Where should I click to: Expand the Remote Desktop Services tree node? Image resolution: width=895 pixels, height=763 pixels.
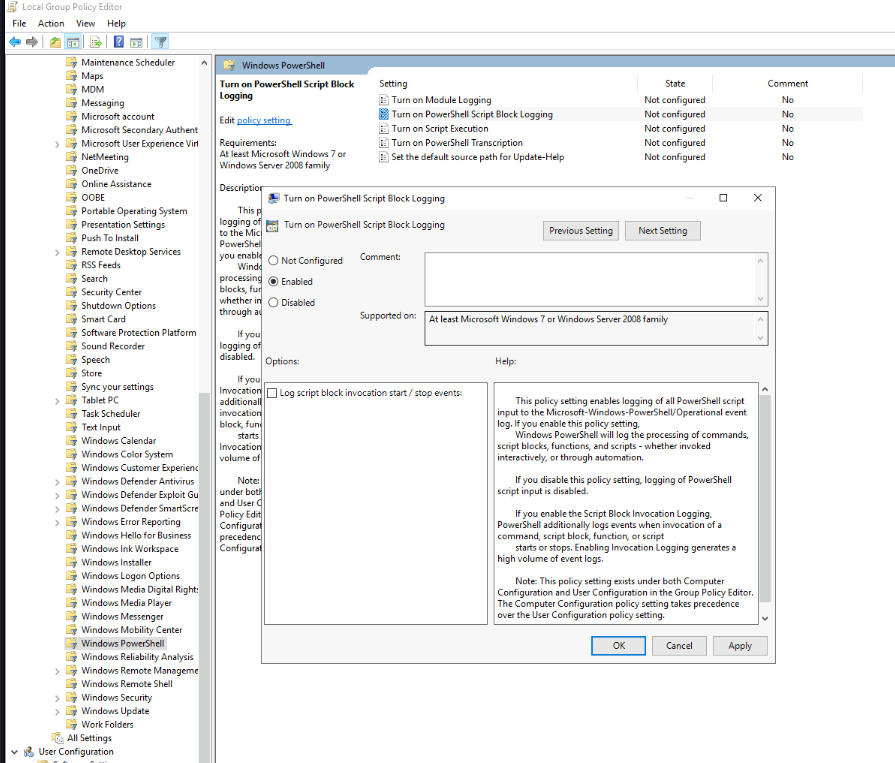click(57, 252)
